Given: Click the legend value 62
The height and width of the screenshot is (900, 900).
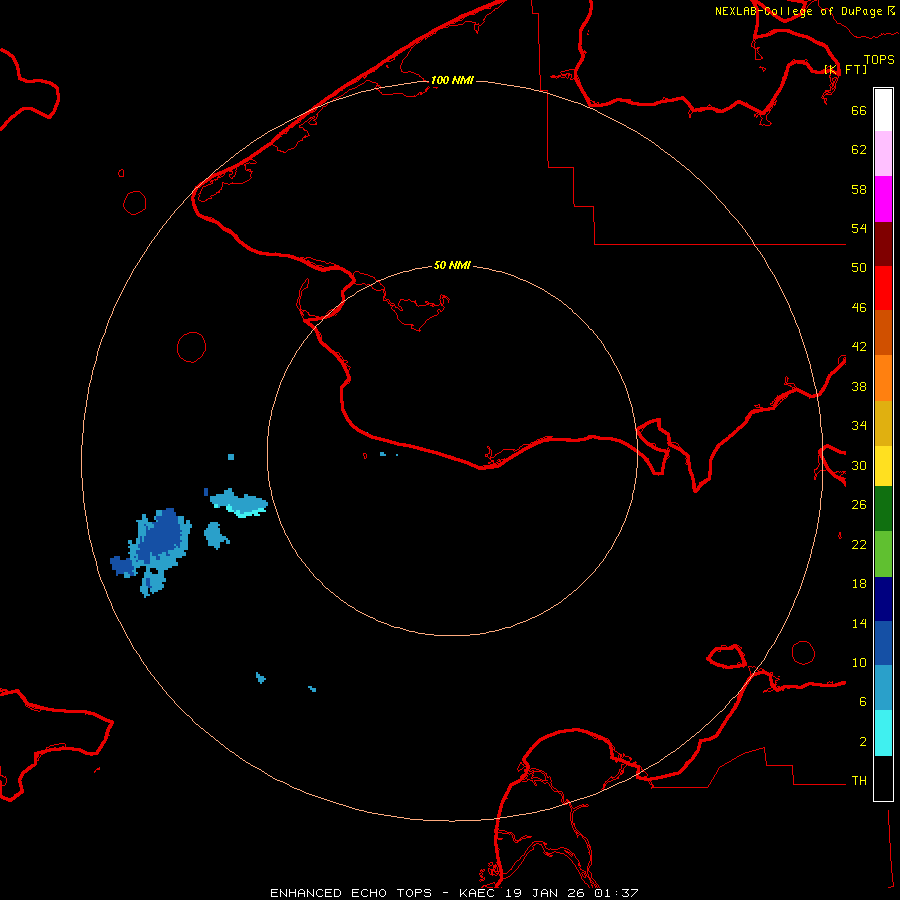Looking at the screenshot, I should coord(859,149).
